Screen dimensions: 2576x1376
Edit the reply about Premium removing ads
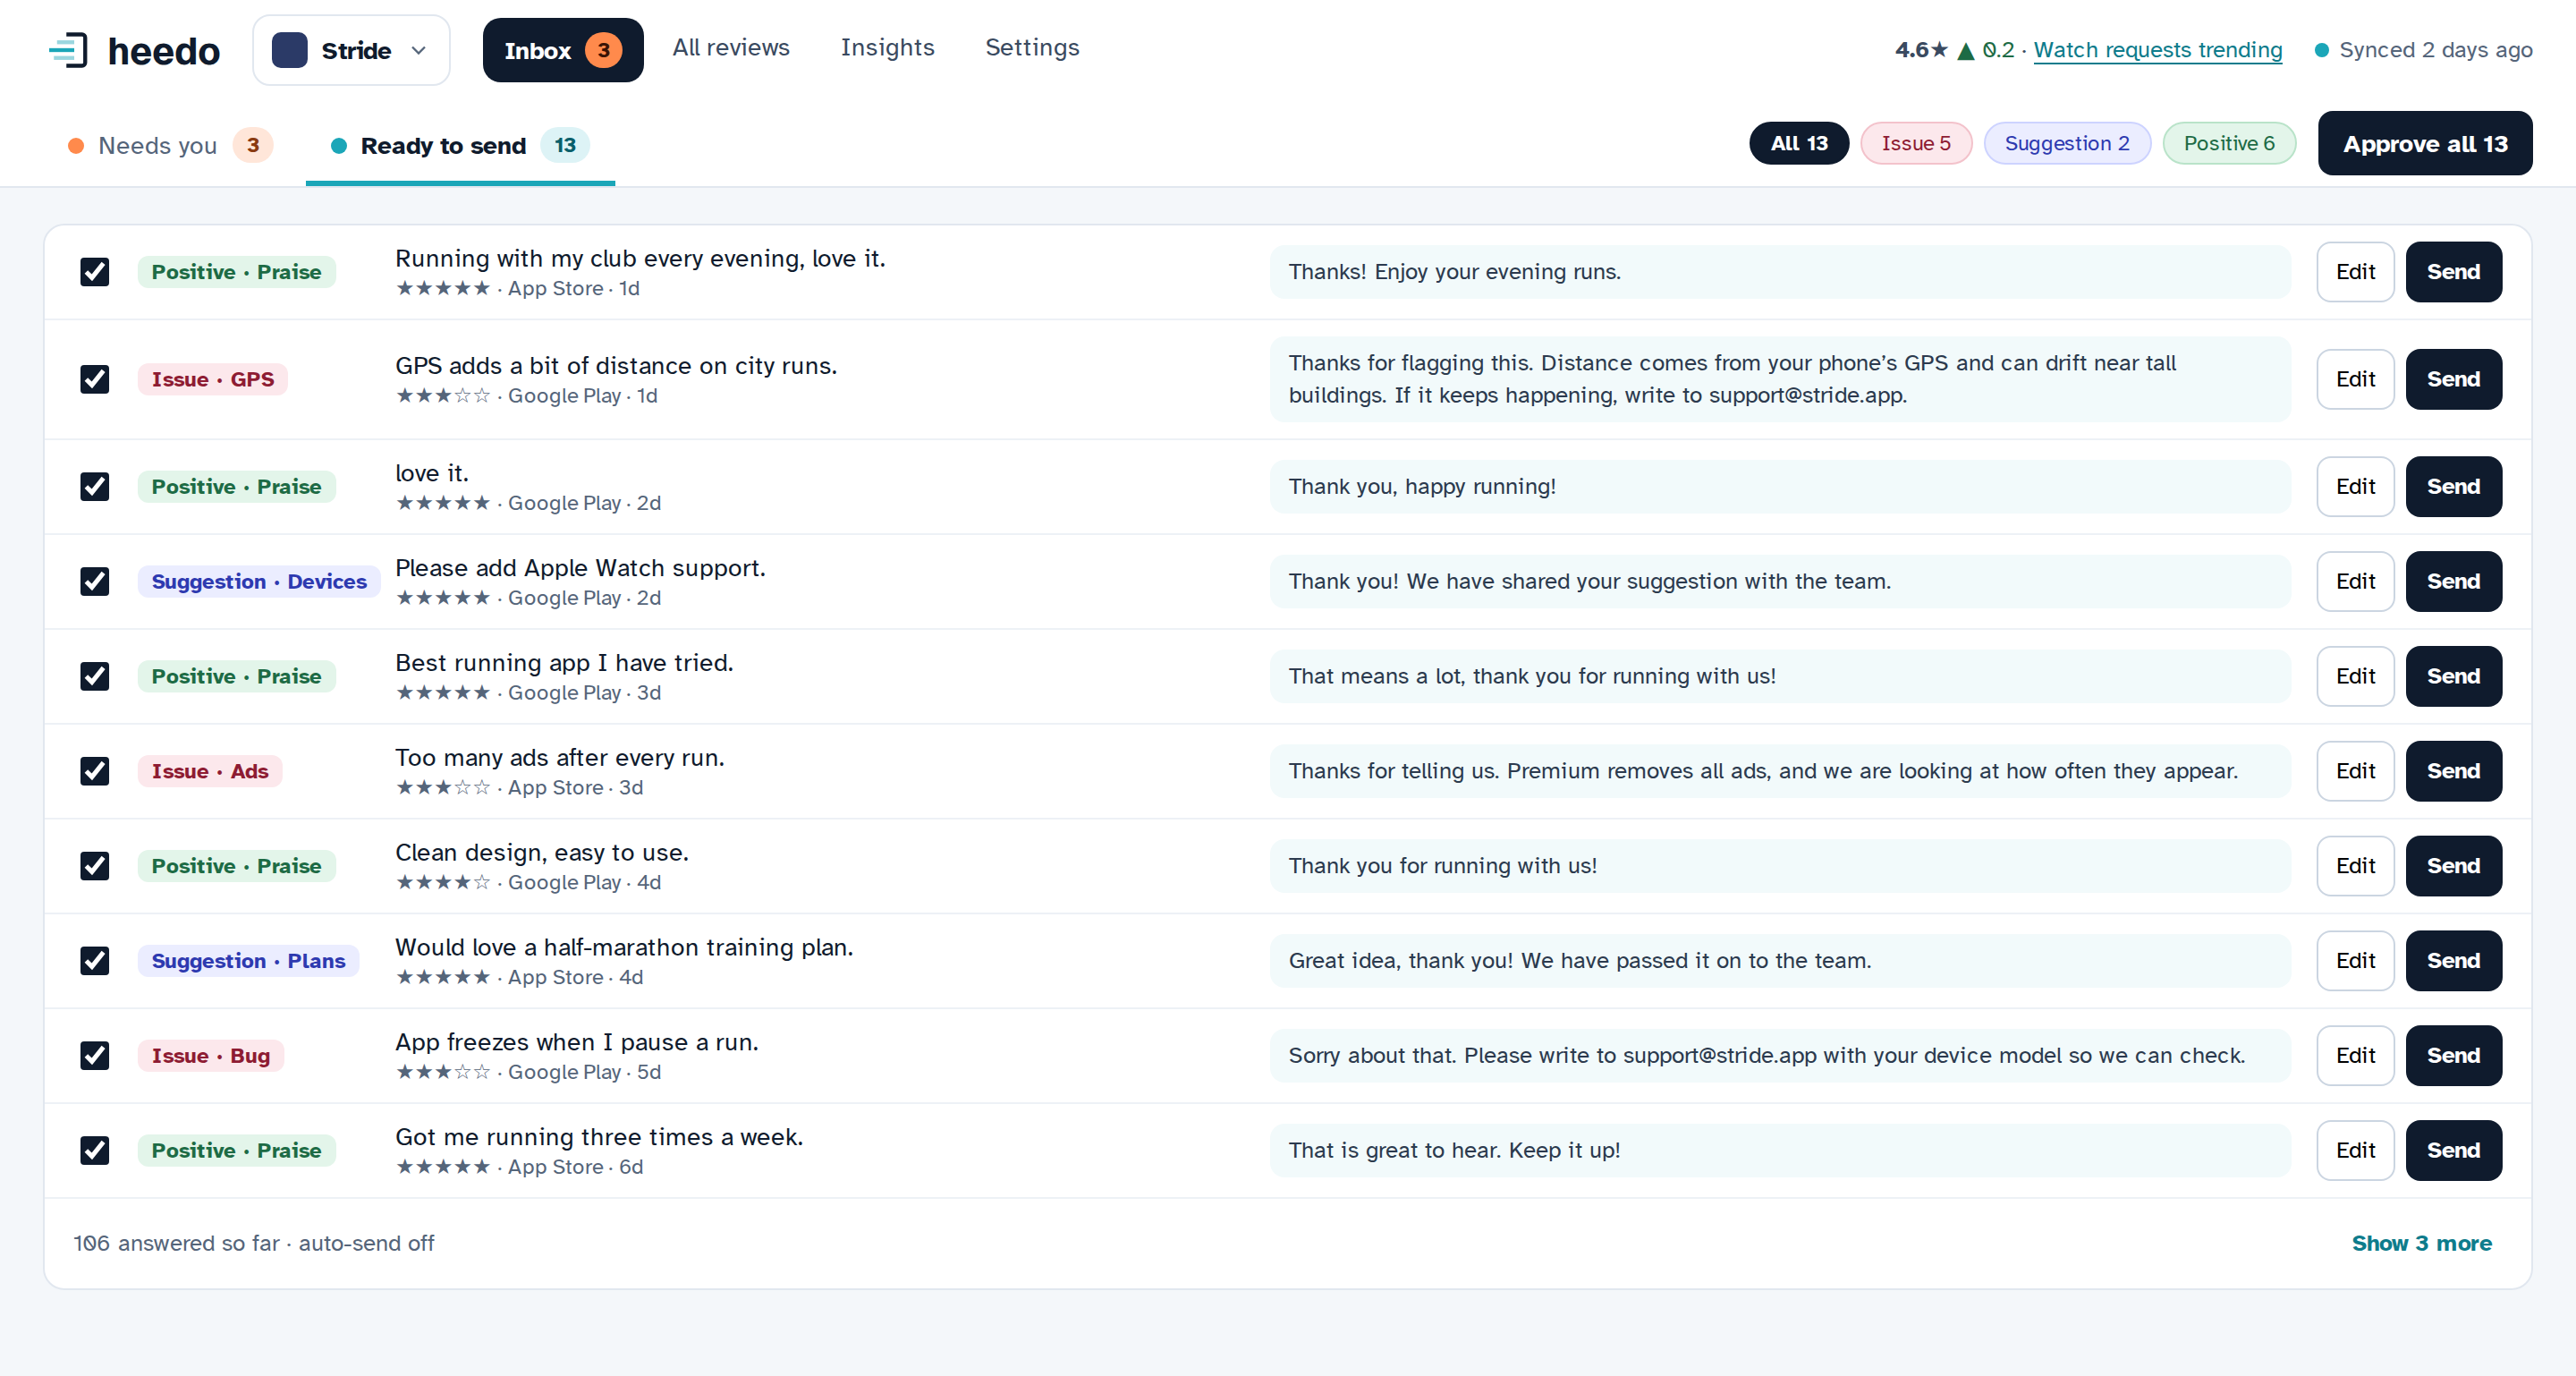(2355, 771)
